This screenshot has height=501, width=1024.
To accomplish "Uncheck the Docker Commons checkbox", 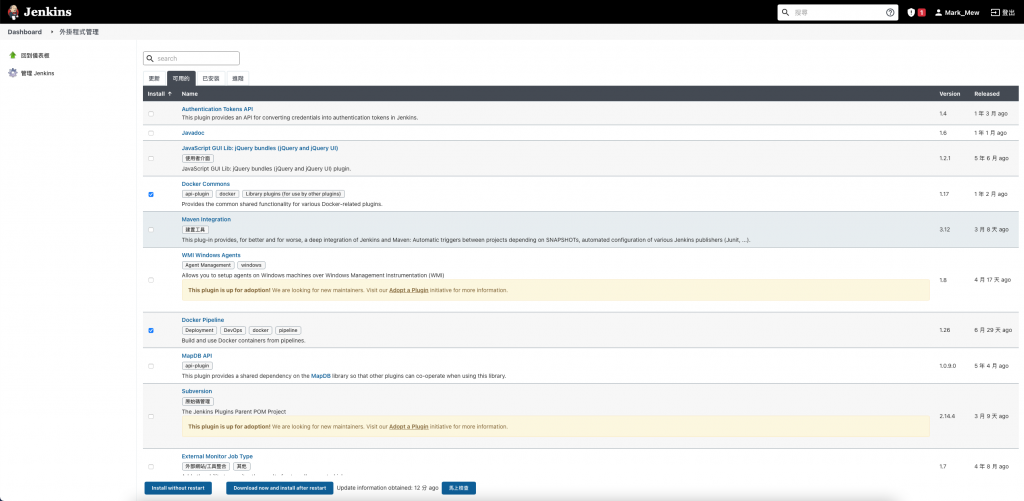I will pos(151,195).
